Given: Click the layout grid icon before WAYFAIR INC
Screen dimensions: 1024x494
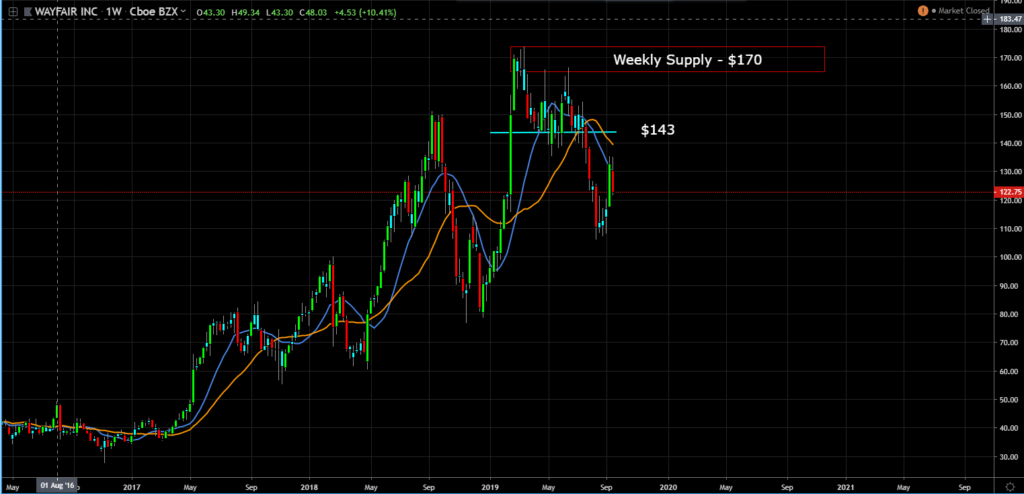Looking at the screenshot, I should click(x=12, y=11).
